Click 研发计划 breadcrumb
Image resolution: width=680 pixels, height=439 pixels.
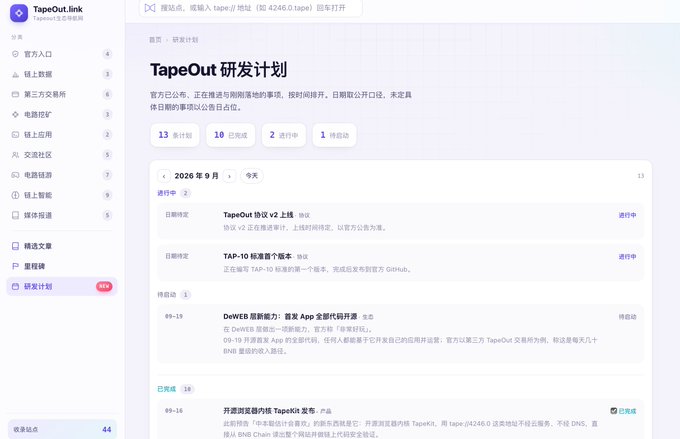(x=185, y=39)
